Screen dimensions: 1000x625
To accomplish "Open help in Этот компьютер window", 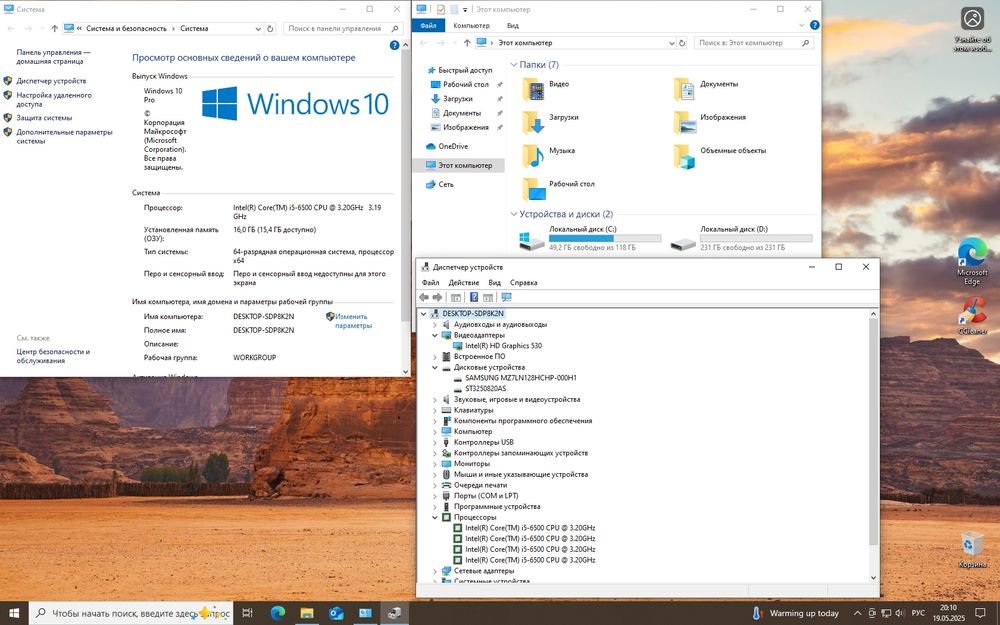I will pyautogui.click(x=814, y=26).
